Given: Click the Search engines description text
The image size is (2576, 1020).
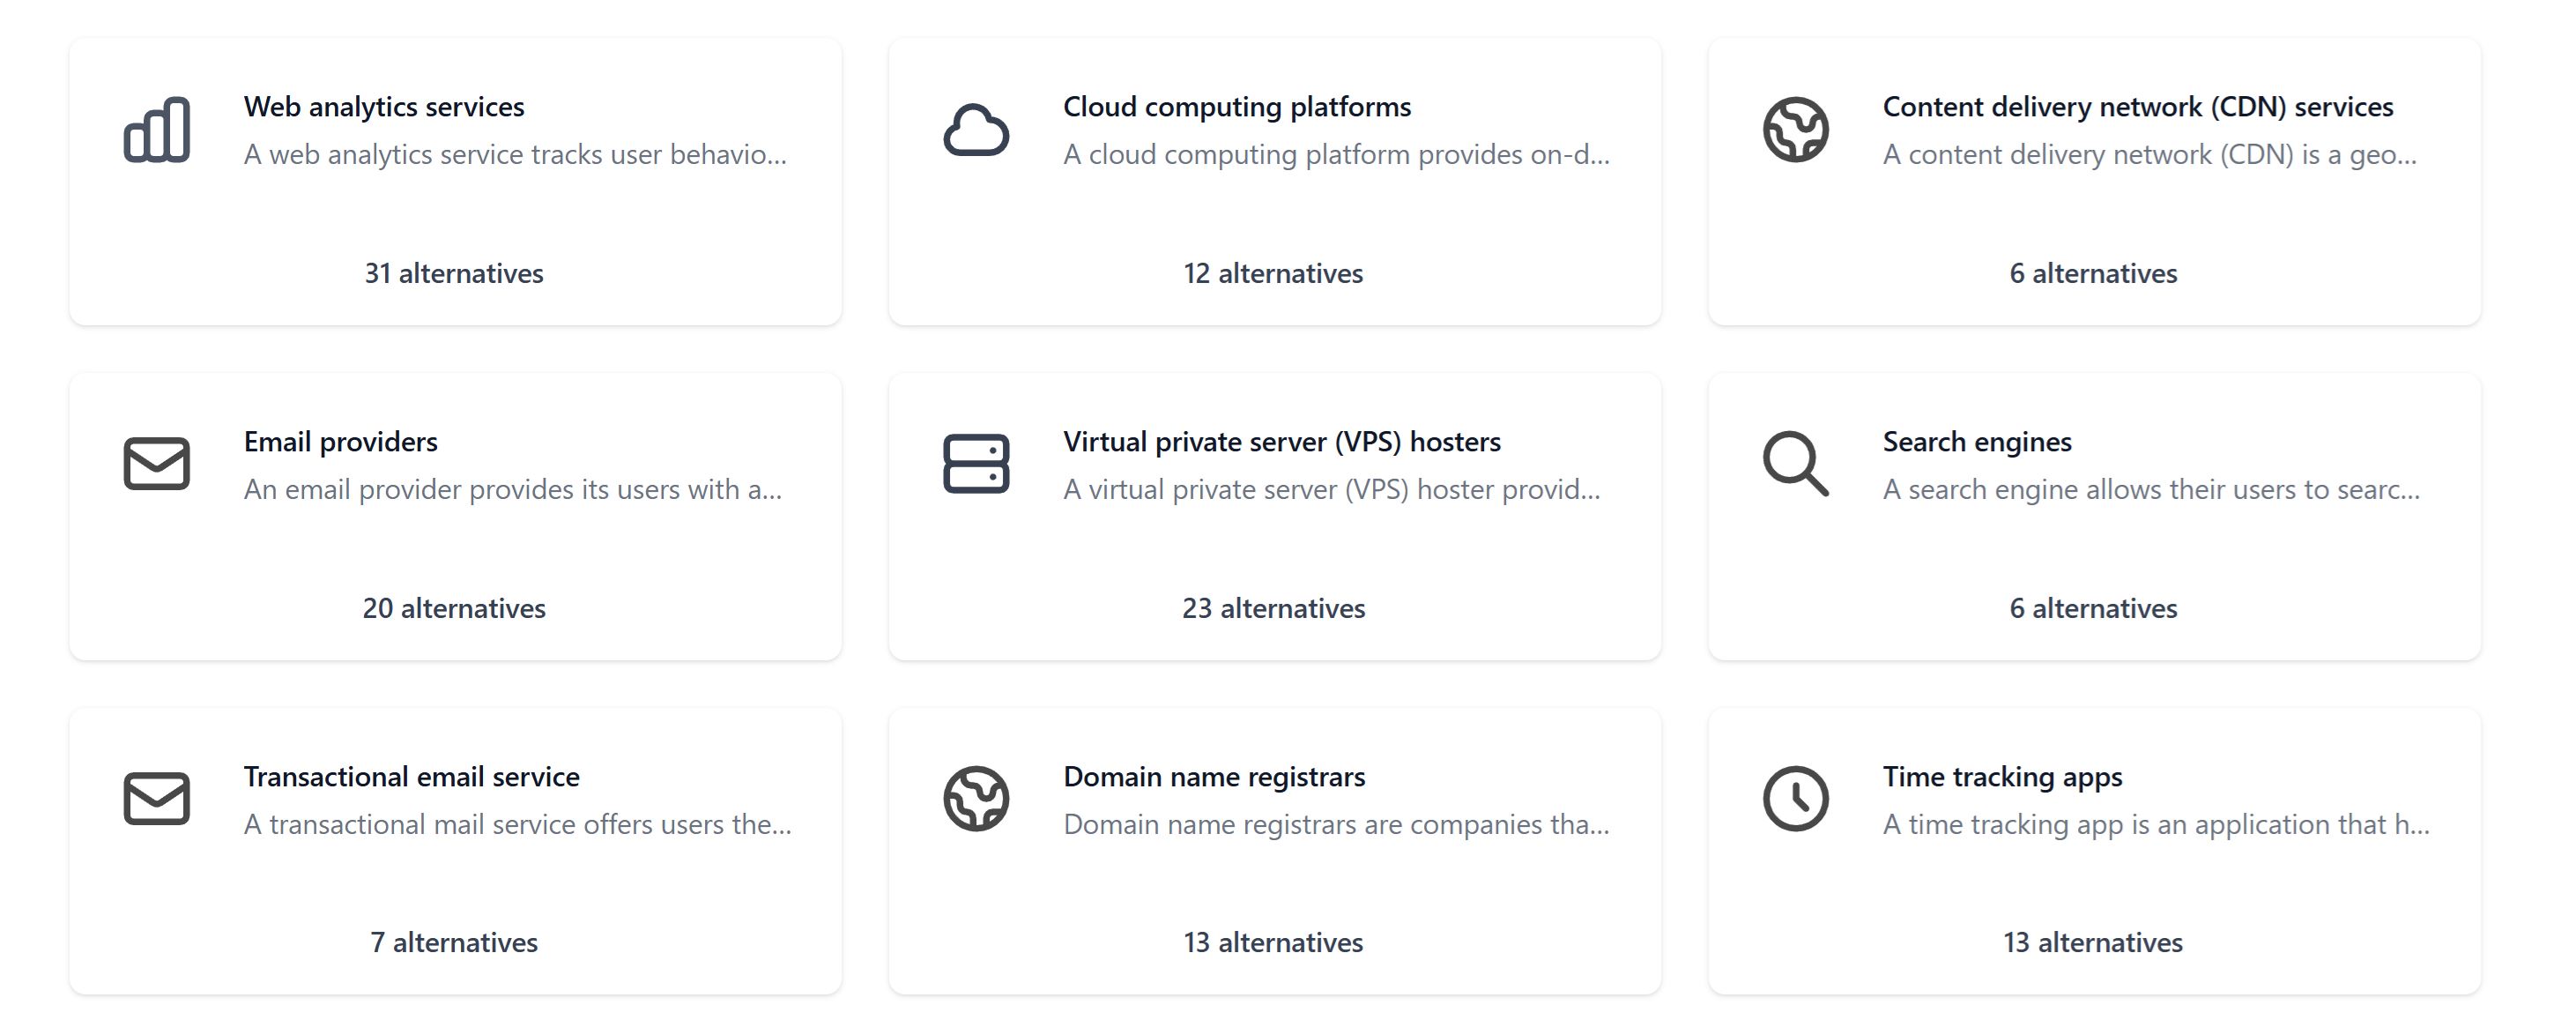Looking at the screenshot, I should (x=2150, y=490).
